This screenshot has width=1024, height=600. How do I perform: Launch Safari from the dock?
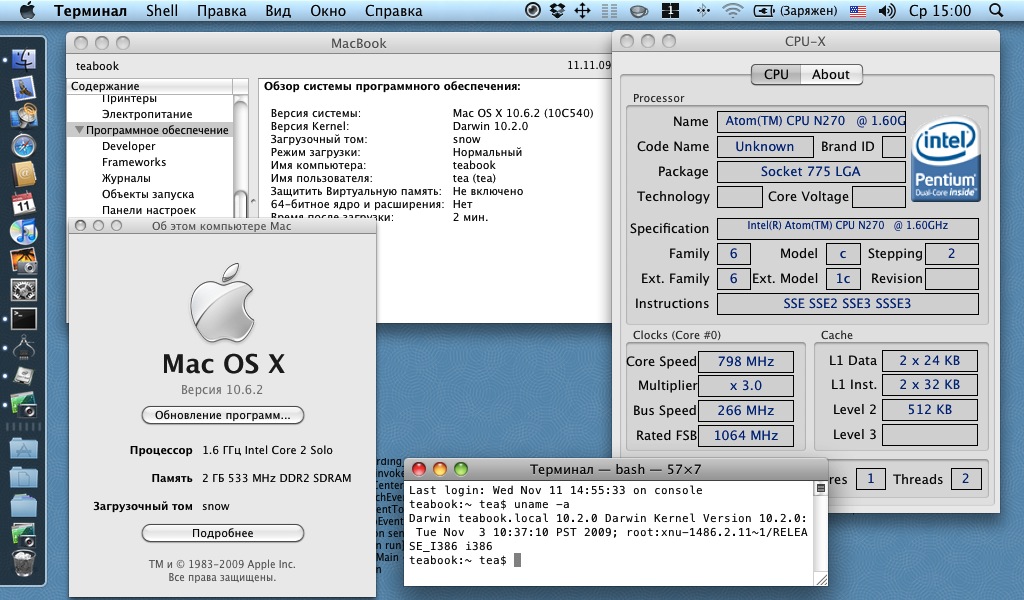(x=23, y=146)
